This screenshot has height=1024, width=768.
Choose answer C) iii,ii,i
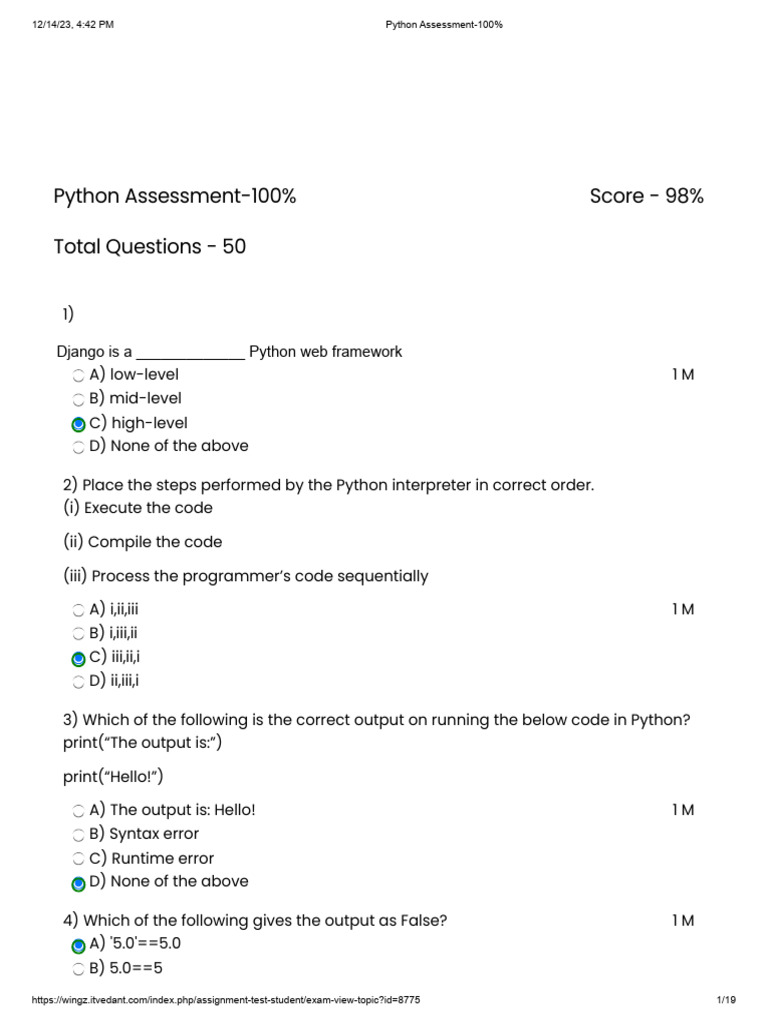click(79, 658)
